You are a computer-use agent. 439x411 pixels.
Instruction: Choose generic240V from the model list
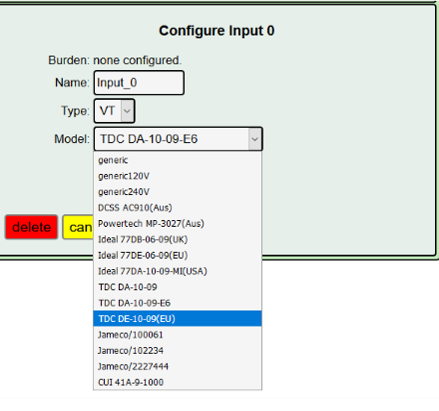coord(177,192)
